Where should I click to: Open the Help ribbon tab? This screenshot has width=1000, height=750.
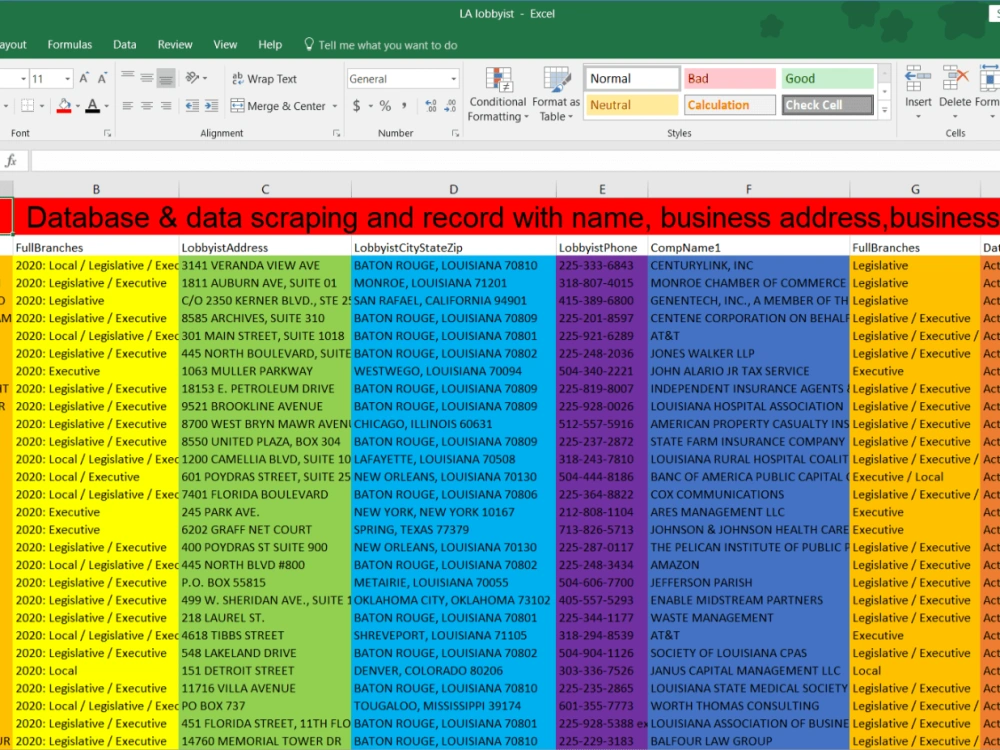click(270, 45)
